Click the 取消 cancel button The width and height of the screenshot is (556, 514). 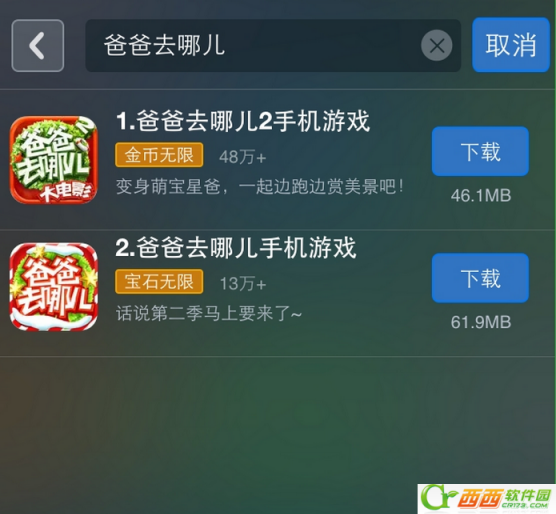point(511,45)
